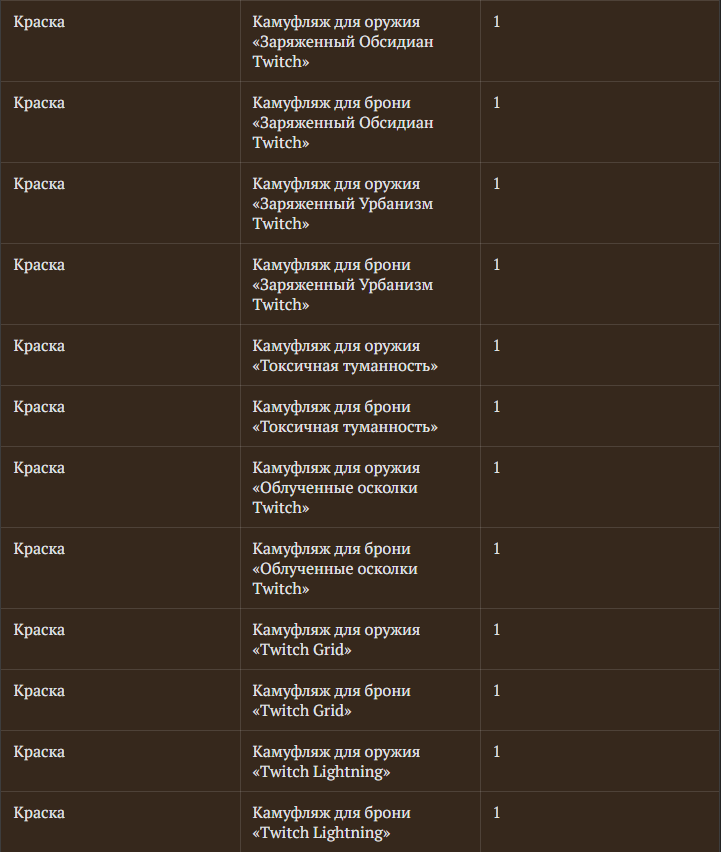Image resolution: width=721 pixels, height=852 pixels.
Task: Click weapon camo «Заряженный Урбанизм Twitch» entry
Action: [x=343, y=203]
